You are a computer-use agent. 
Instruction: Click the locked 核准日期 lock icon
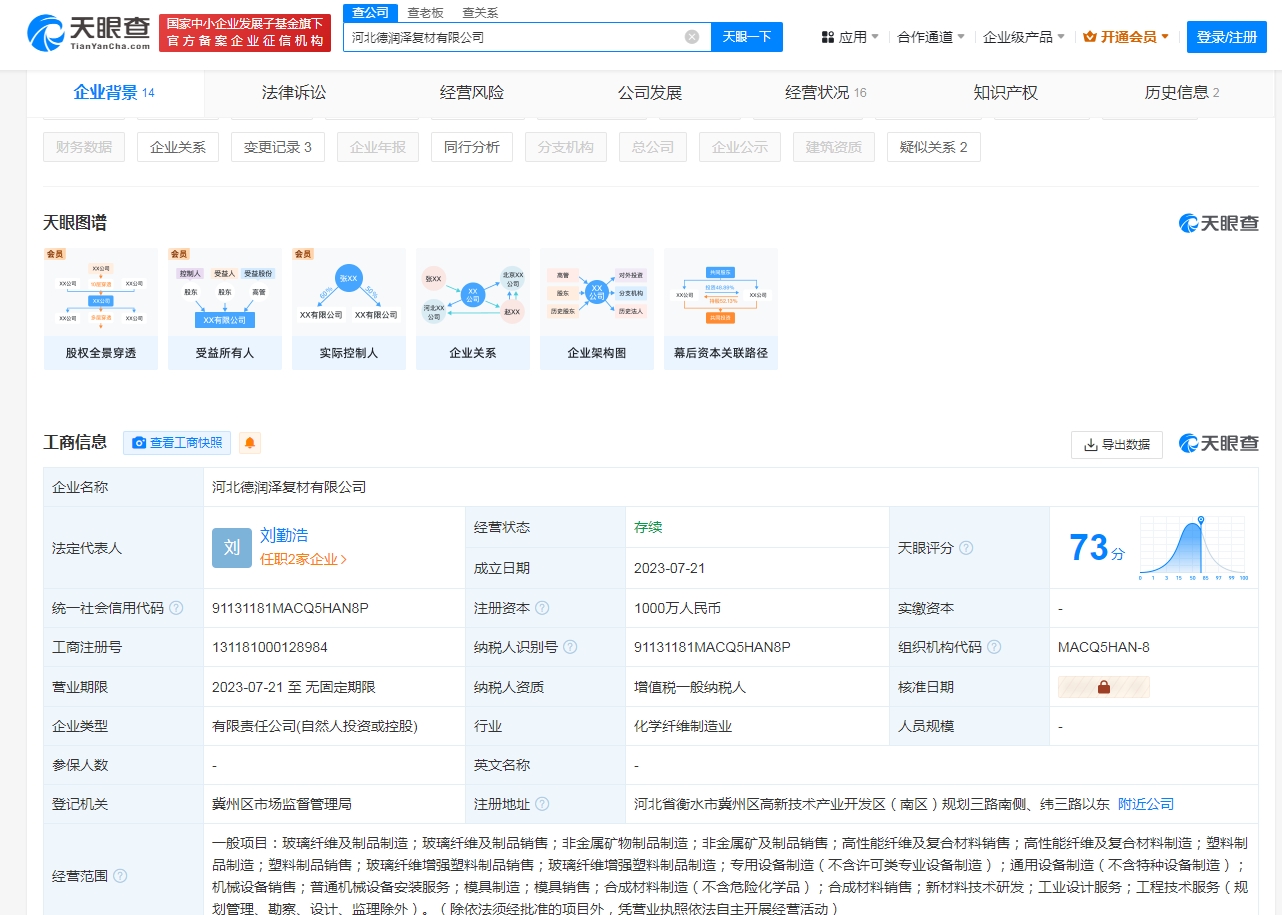pyautogui.click(x=1104, y=687)
